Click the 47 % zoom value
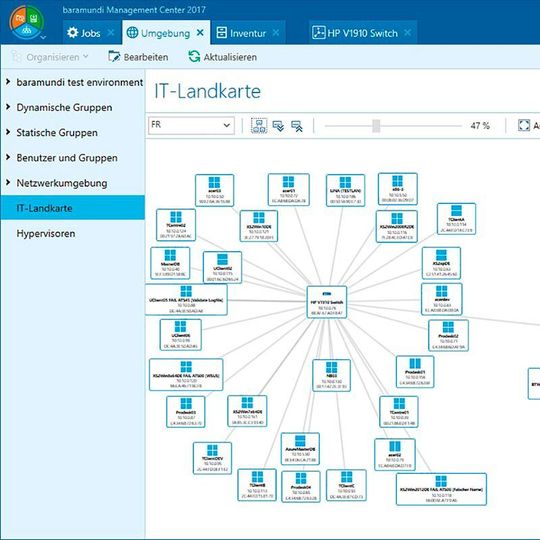The image size is (540, 540). (480, 126)
